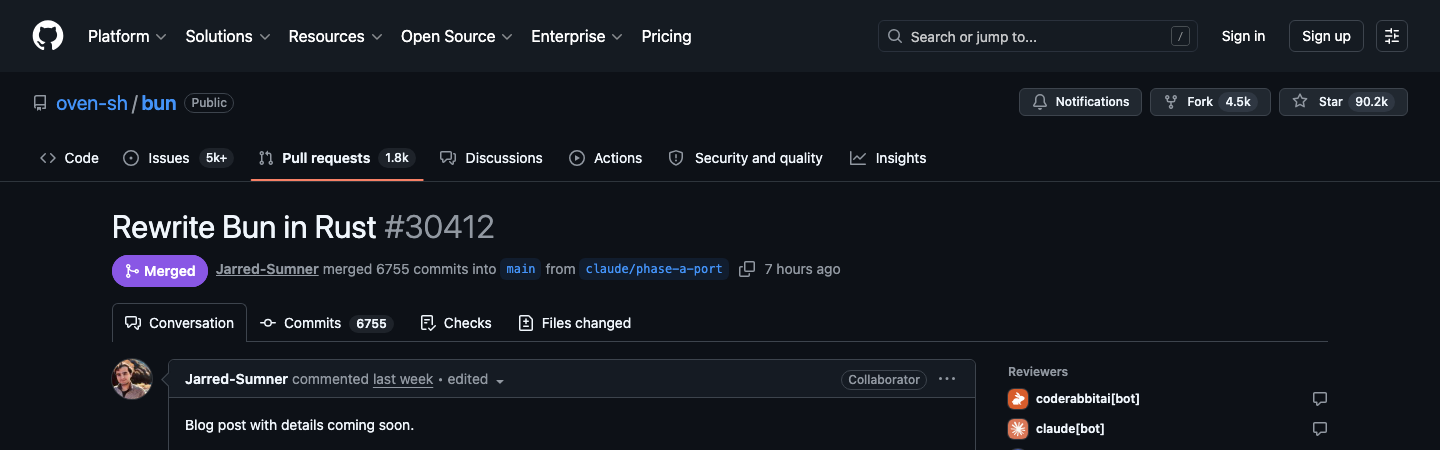Expand the Platform menu
Viewport: 1440px width, 450px height.
(x=126, y=36)
